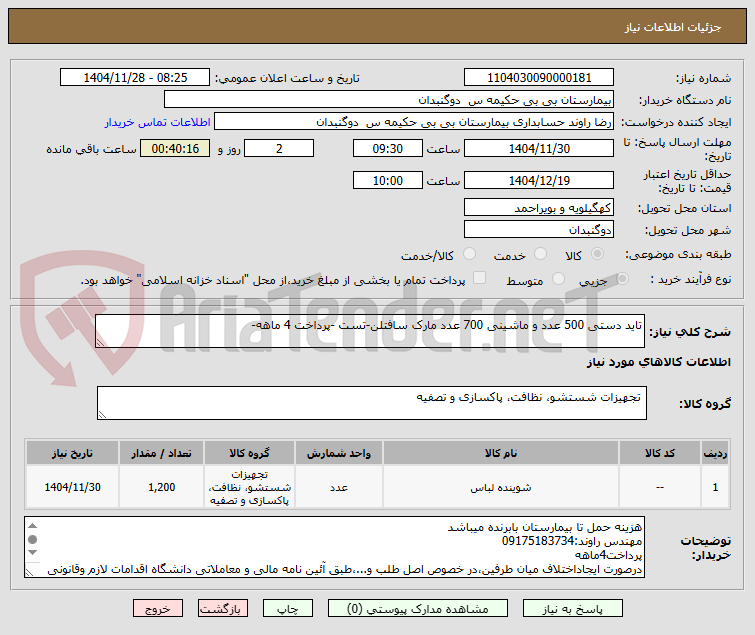Viewport: 755px width, 635px height.
Task: Select the کالا radio button
Action: [598, 254]
